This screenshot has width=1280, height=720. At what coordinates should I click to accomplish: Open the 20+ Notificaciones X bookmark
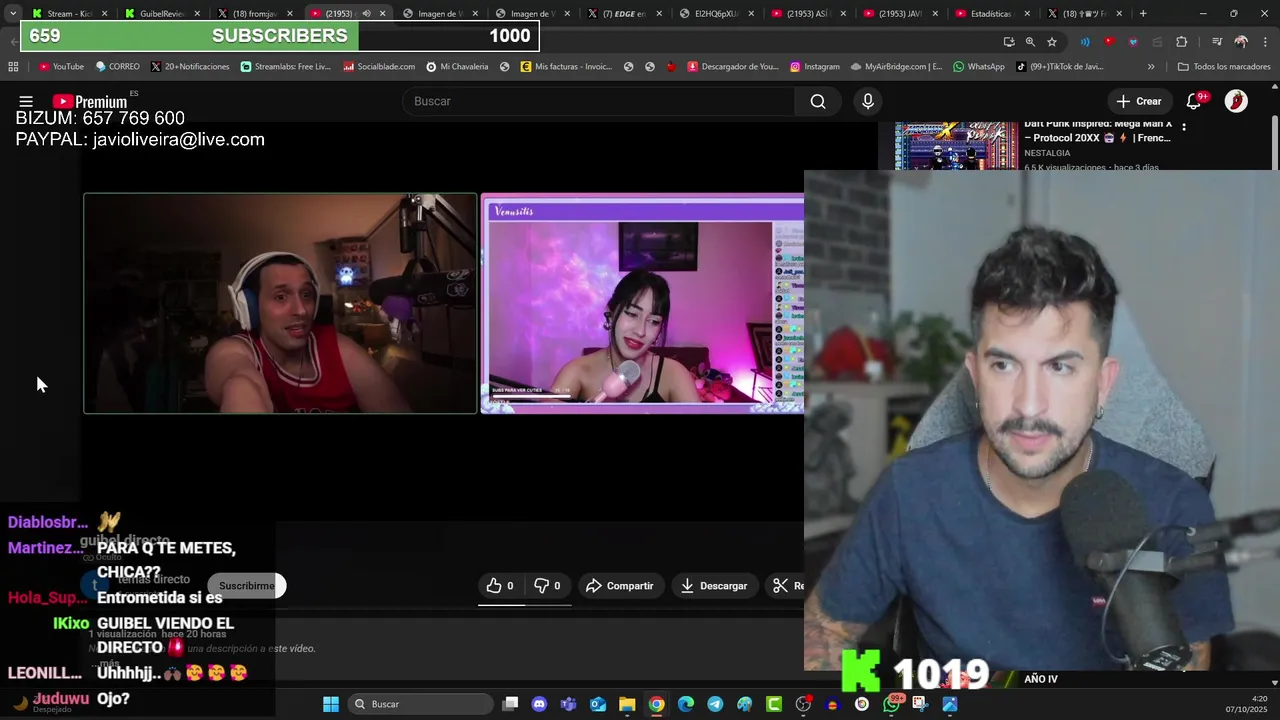pos(189,67)
